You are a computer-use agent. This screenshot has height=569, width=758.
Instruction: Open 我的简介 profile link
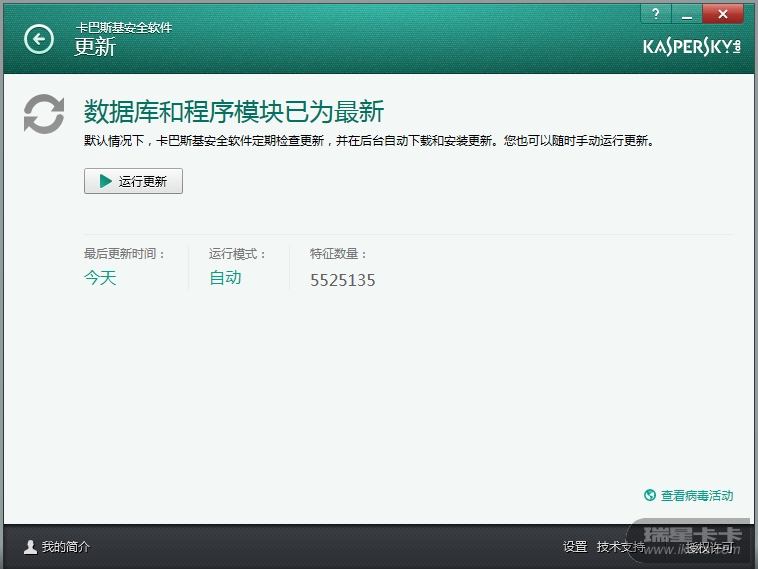coord(66,547)
